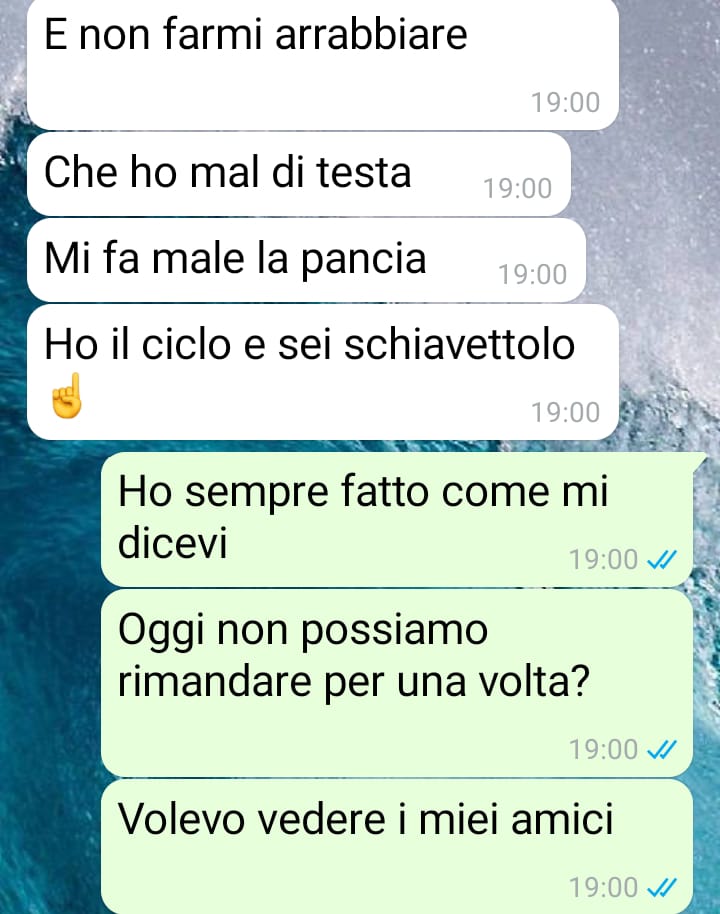Viewport: 720px width, 914px height.
Task: Tap the word "schiavettolo" in the received message
Action: coord(459,343)
